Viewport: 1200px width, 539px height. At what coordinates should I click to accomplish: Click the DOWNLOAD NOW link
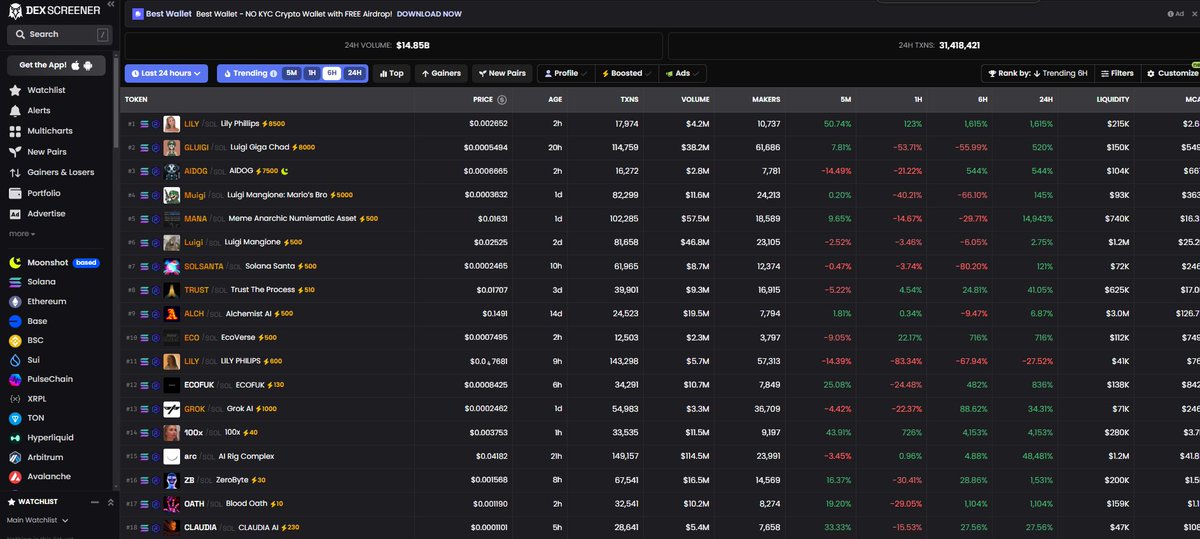pyautogui.click(x=429, y=14)
